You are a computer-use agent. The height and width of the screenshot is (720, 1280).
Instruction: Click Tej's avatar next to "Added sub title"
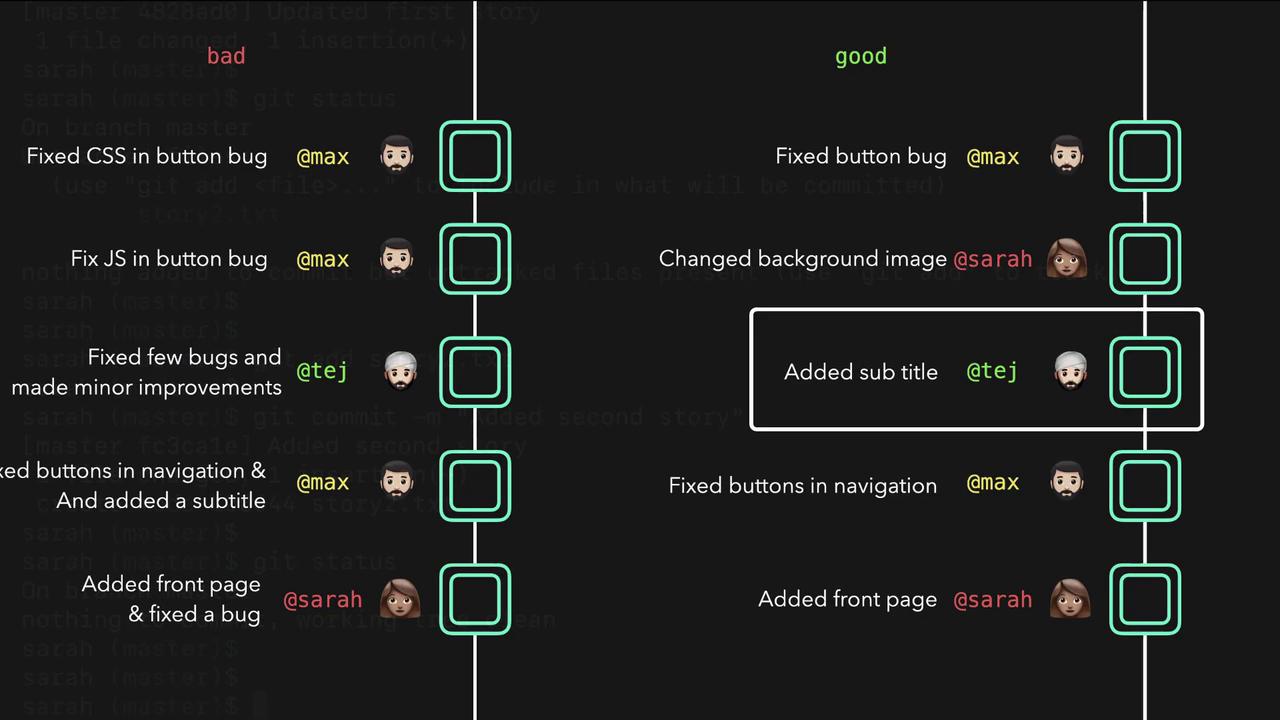[x=1070, y=371]
